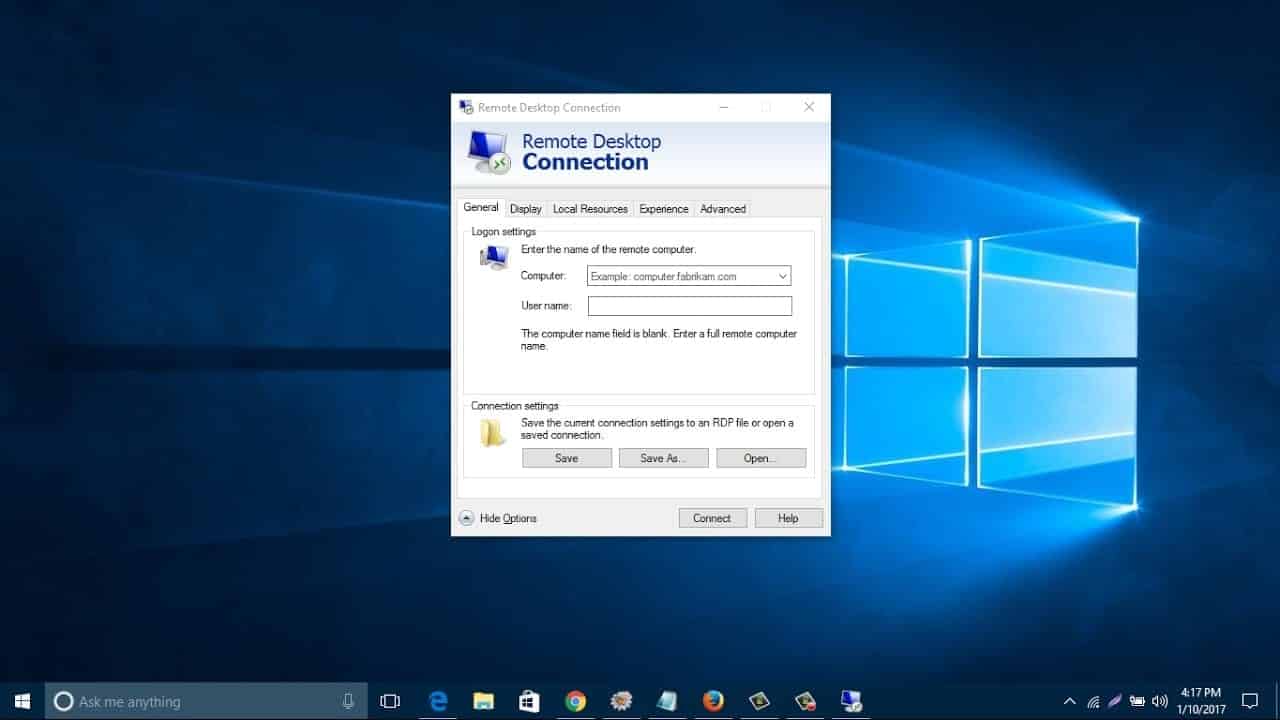The image size is (1280, 720).
Task: Open the Action Center notification icon
Action: [1250, 700]
